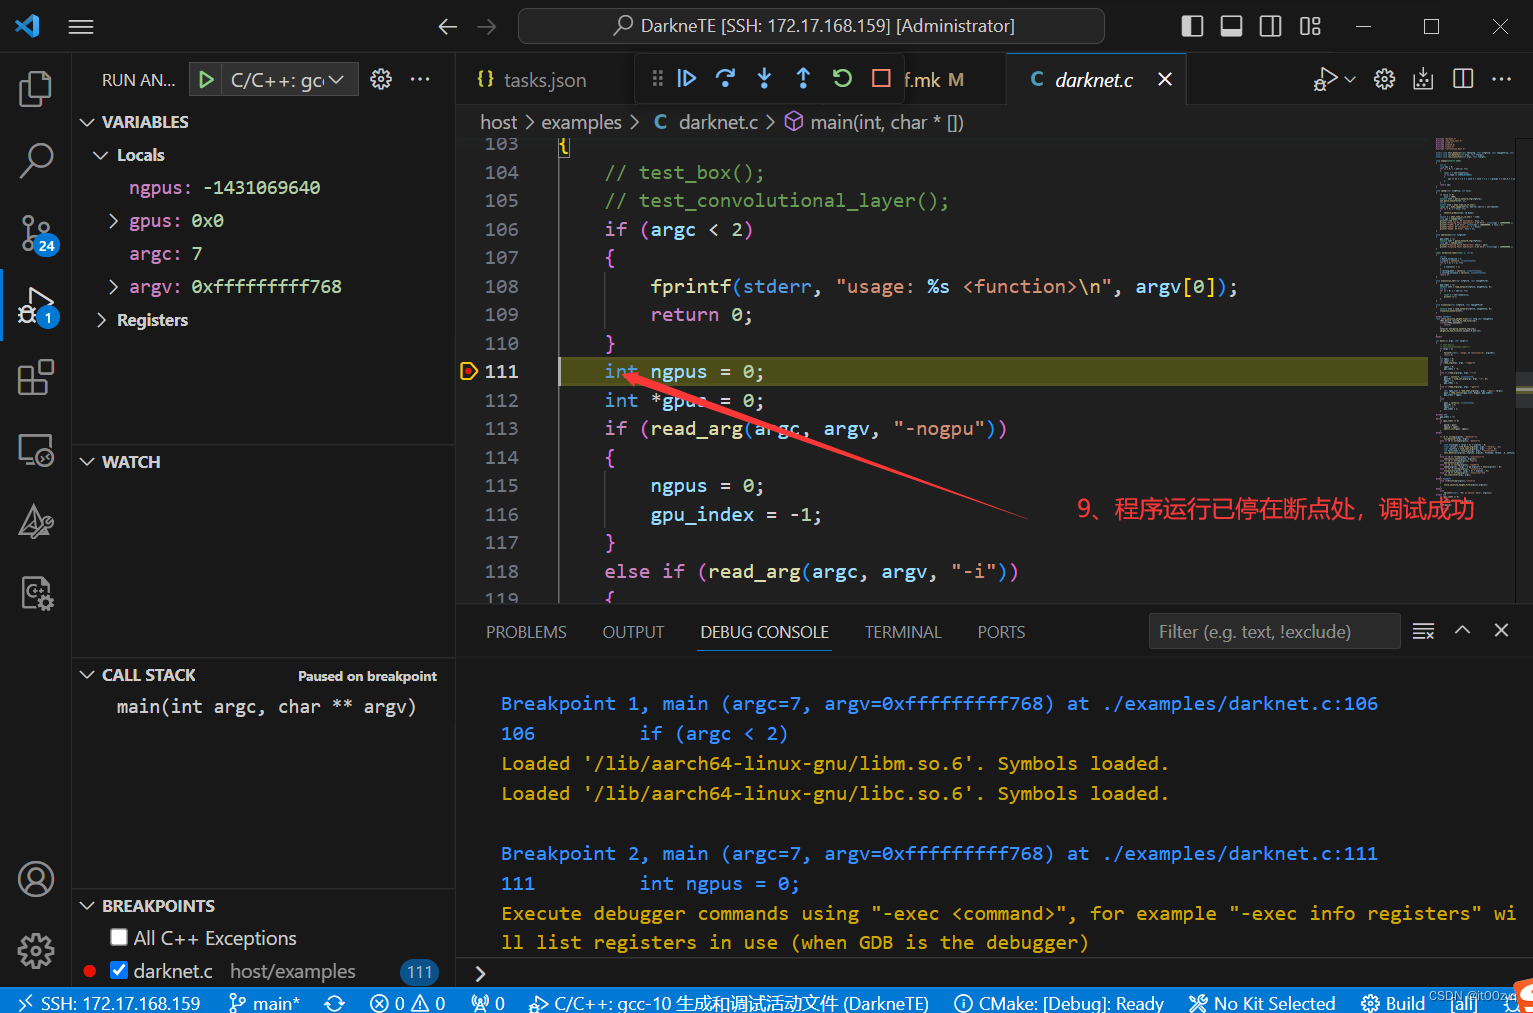Viewport: 1533px width, 1013px height.
Task: Open the CMake view in activity bar
Action: (x=36, y=522)
